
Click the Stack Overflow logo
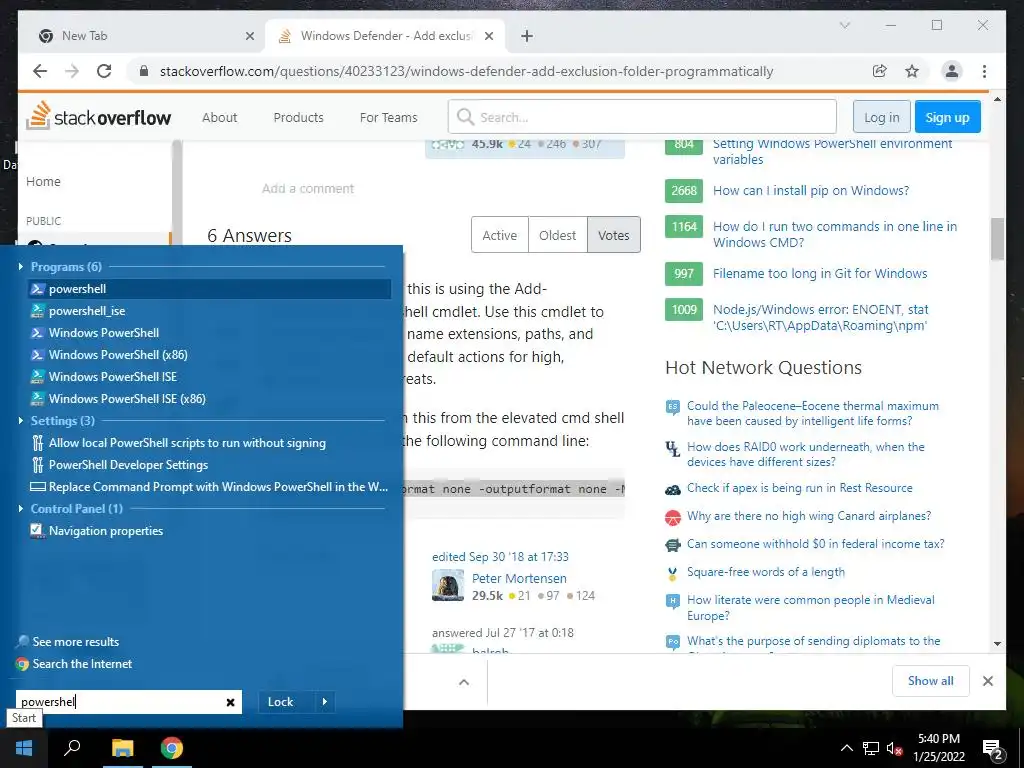pyautogui.click(x=99, y=116)
